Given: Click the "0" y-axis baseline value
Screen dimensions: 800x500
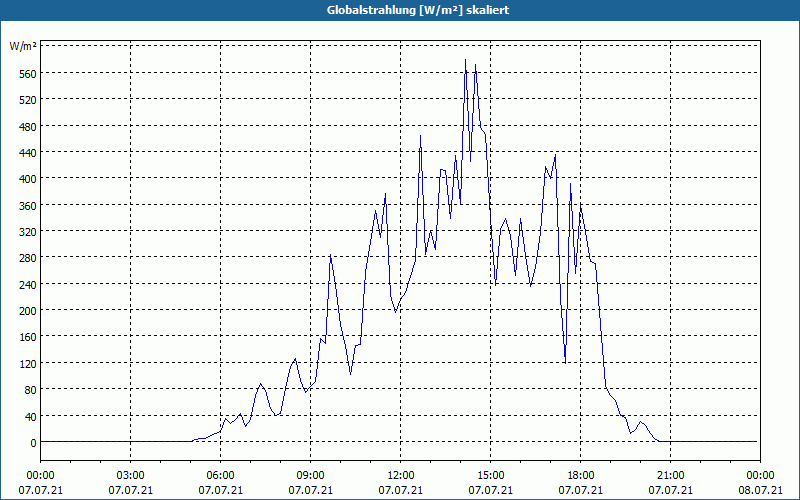Looking at the screenshot, I should [x=34, y=443].
